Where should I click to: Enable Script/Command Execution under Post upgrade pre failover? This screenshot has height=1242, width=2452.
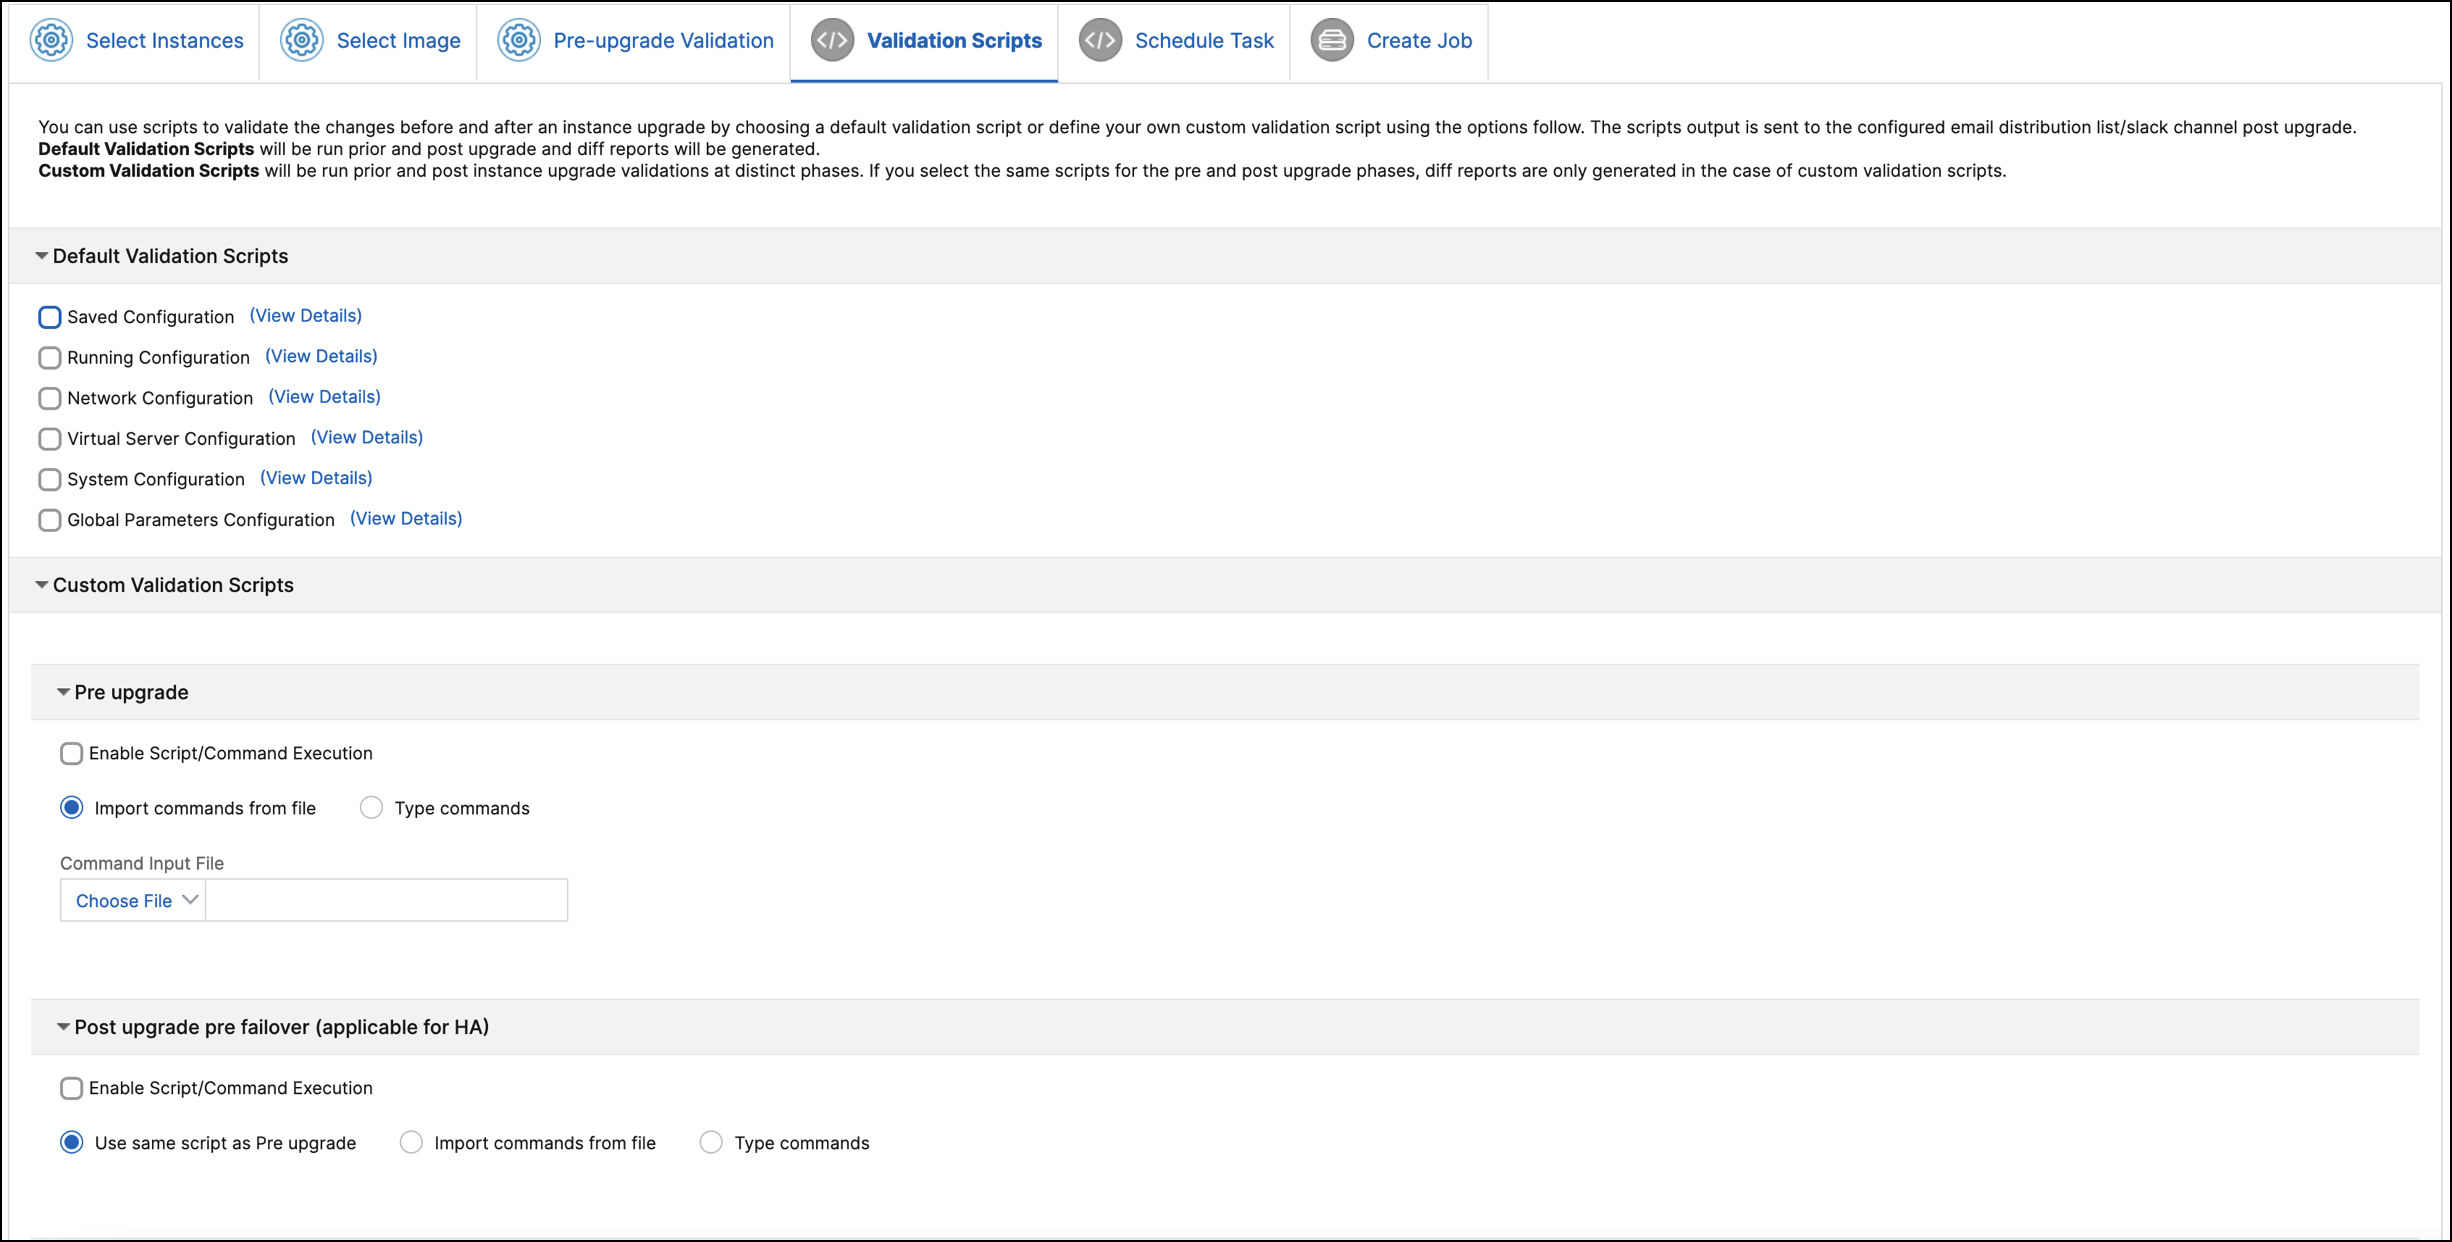(71, 1088)
